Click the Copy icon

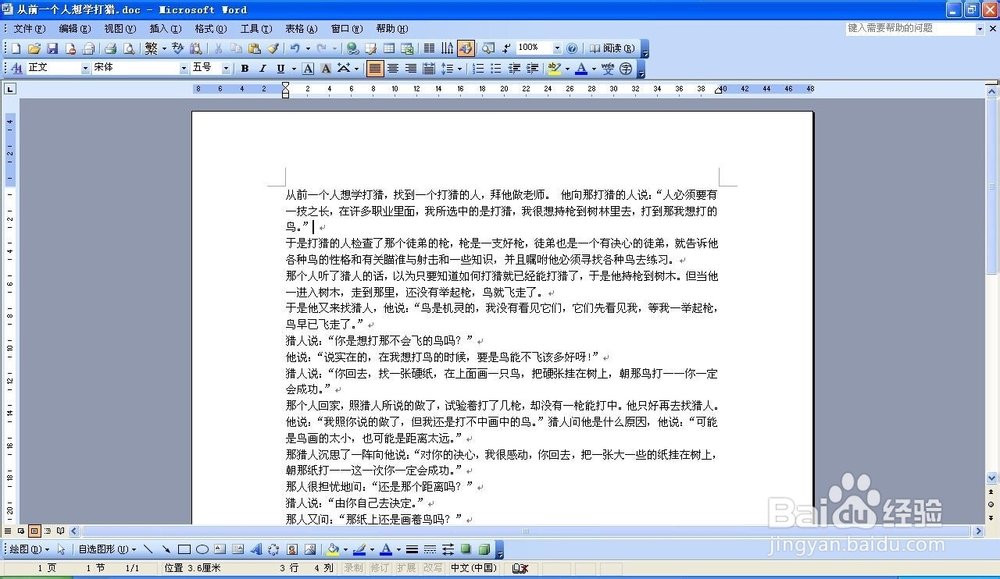tap(236, 48)
